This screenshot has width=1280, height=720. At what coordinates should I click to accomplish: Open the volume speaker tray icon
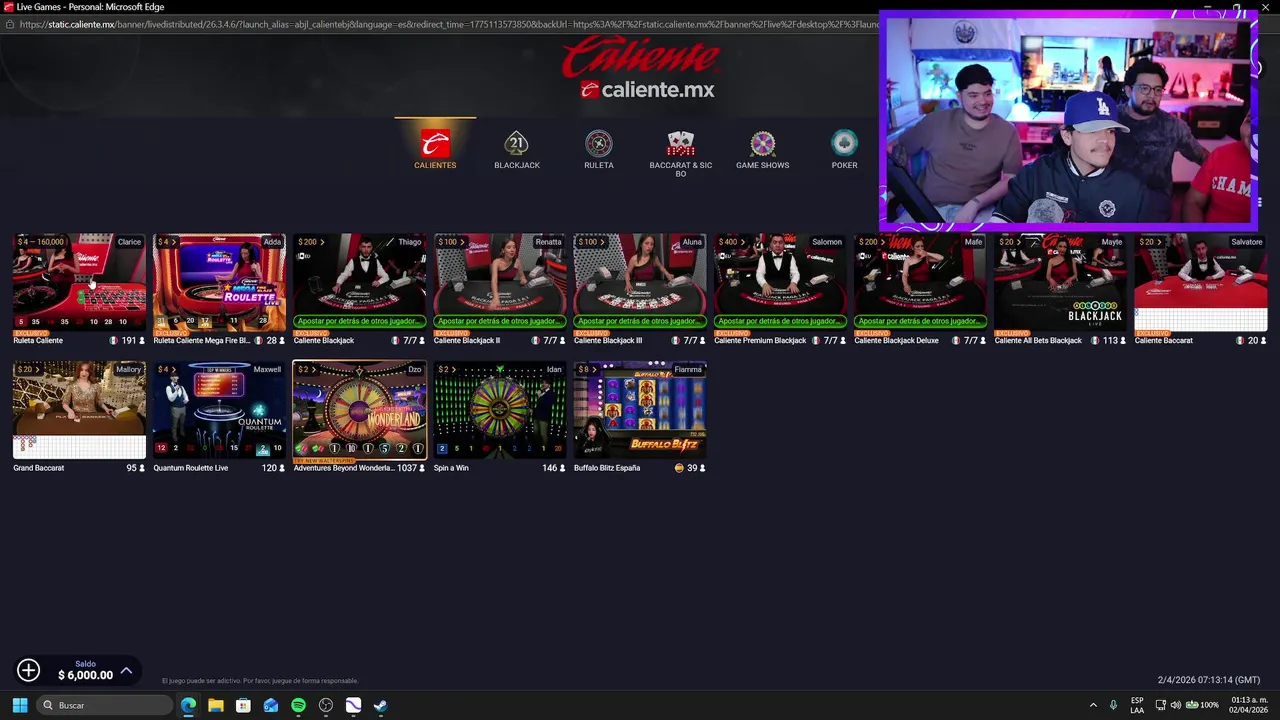tap(1176, 705)
